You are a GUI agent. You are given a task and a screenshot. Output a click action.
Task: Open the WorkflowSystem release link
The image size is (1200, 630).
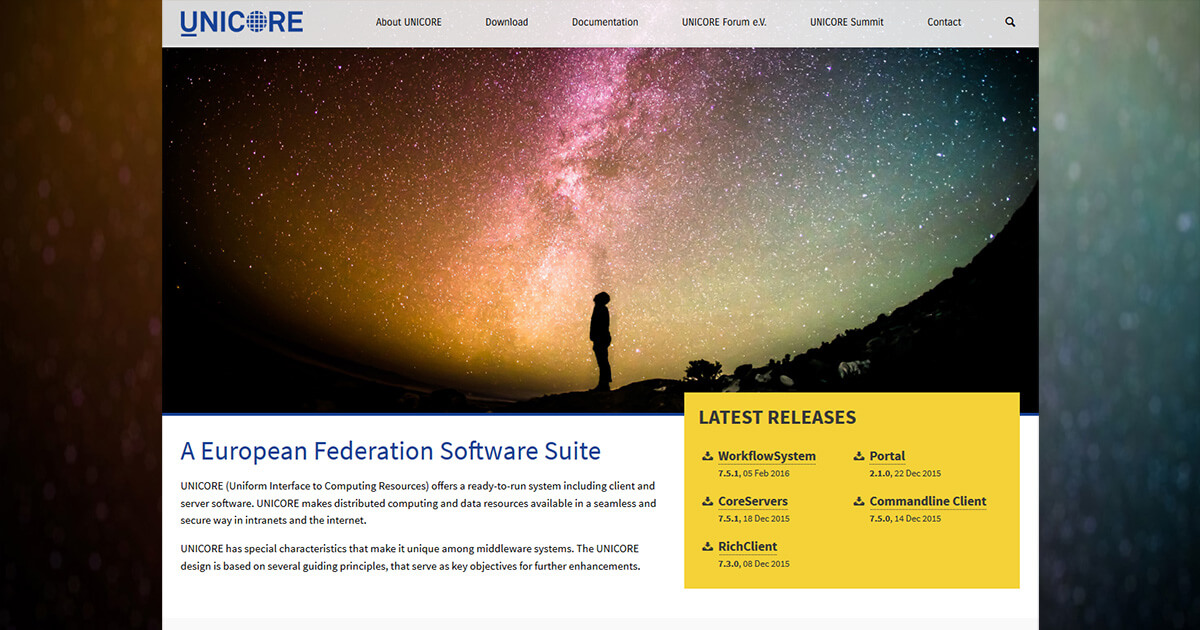point(766,456)
